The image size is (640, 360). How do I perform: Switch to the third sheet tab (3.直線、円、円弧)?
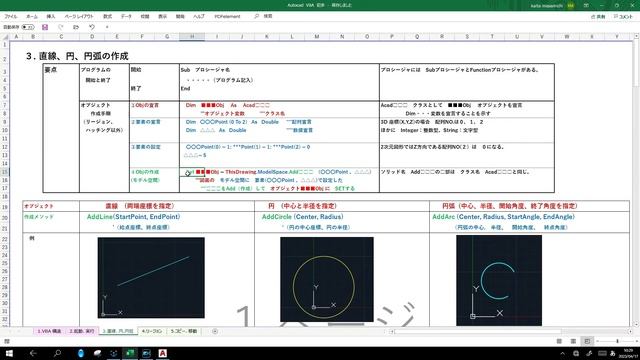(x=118, y=331)
